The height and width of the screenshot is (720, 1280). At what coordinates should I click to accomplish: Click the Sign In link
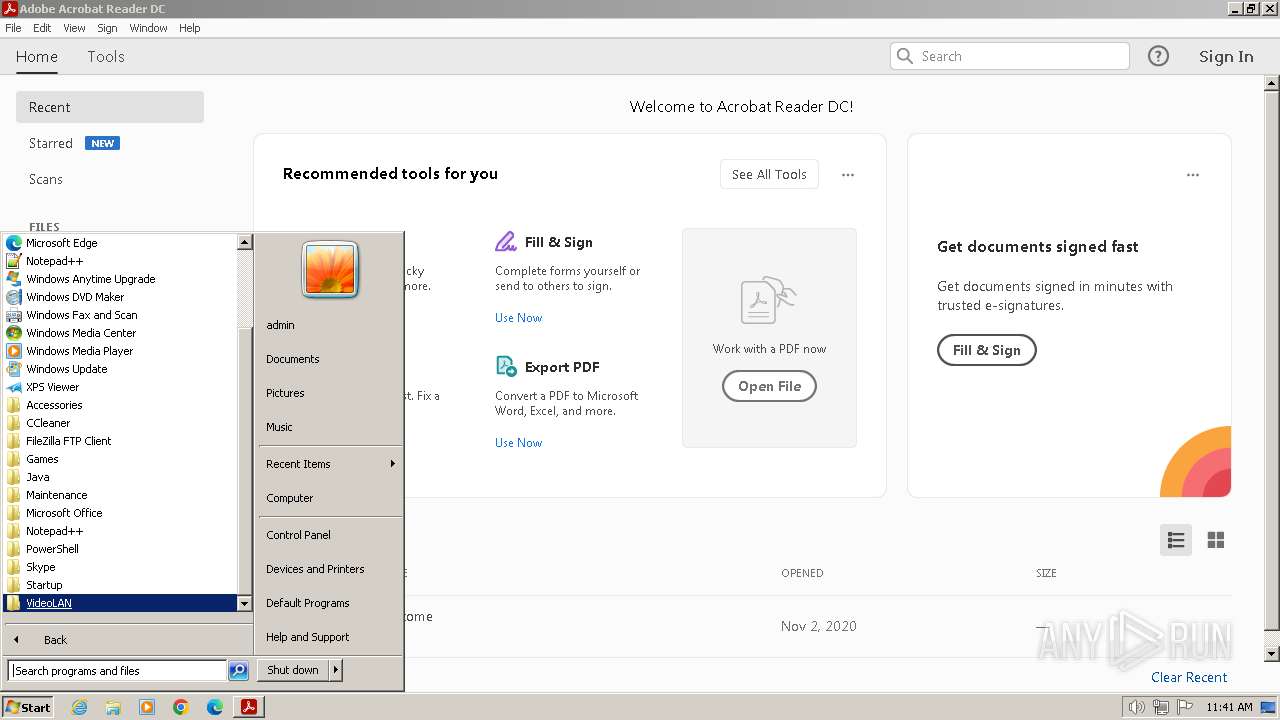[x=1226, y=56]
